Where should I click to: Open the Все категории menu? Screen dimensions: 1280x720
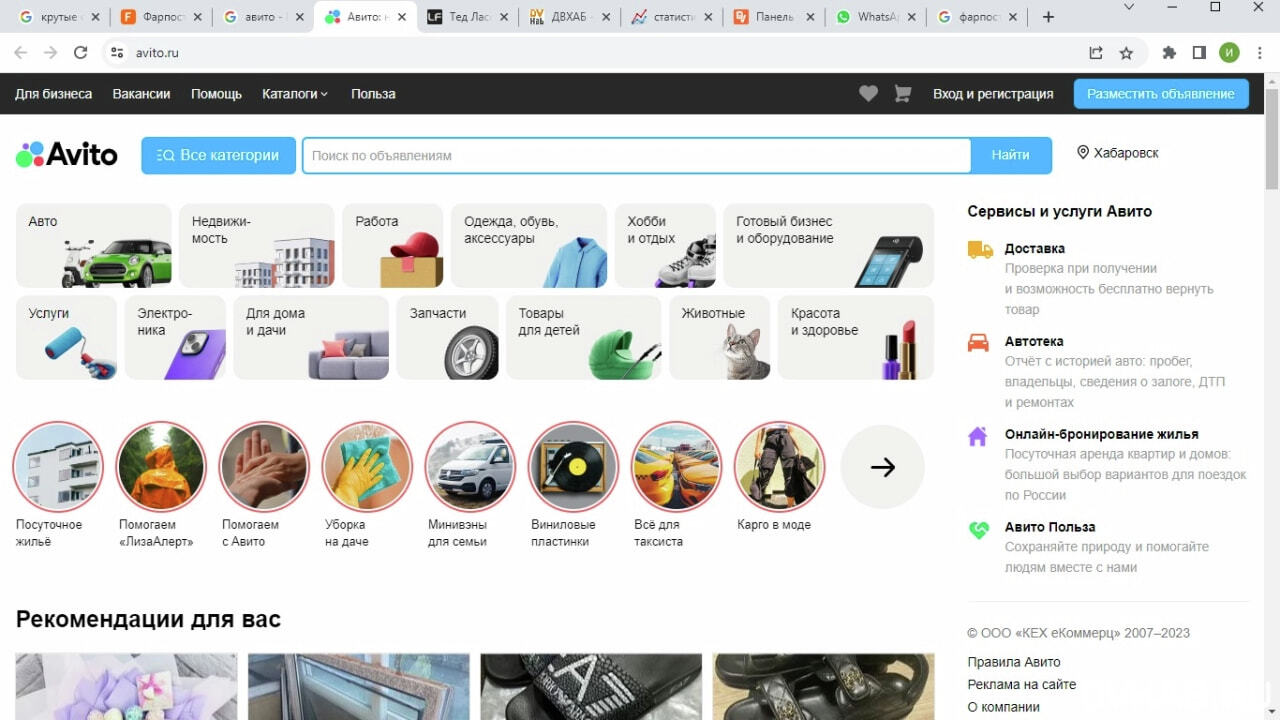(218, 155)
